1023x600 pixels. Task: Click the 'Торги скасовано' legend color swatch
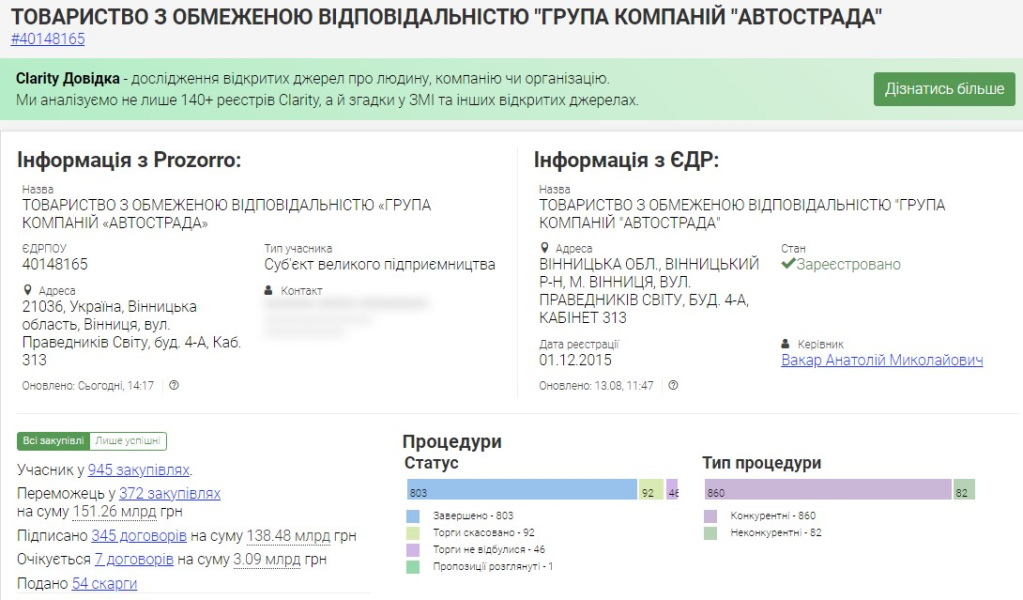(413, 533)
